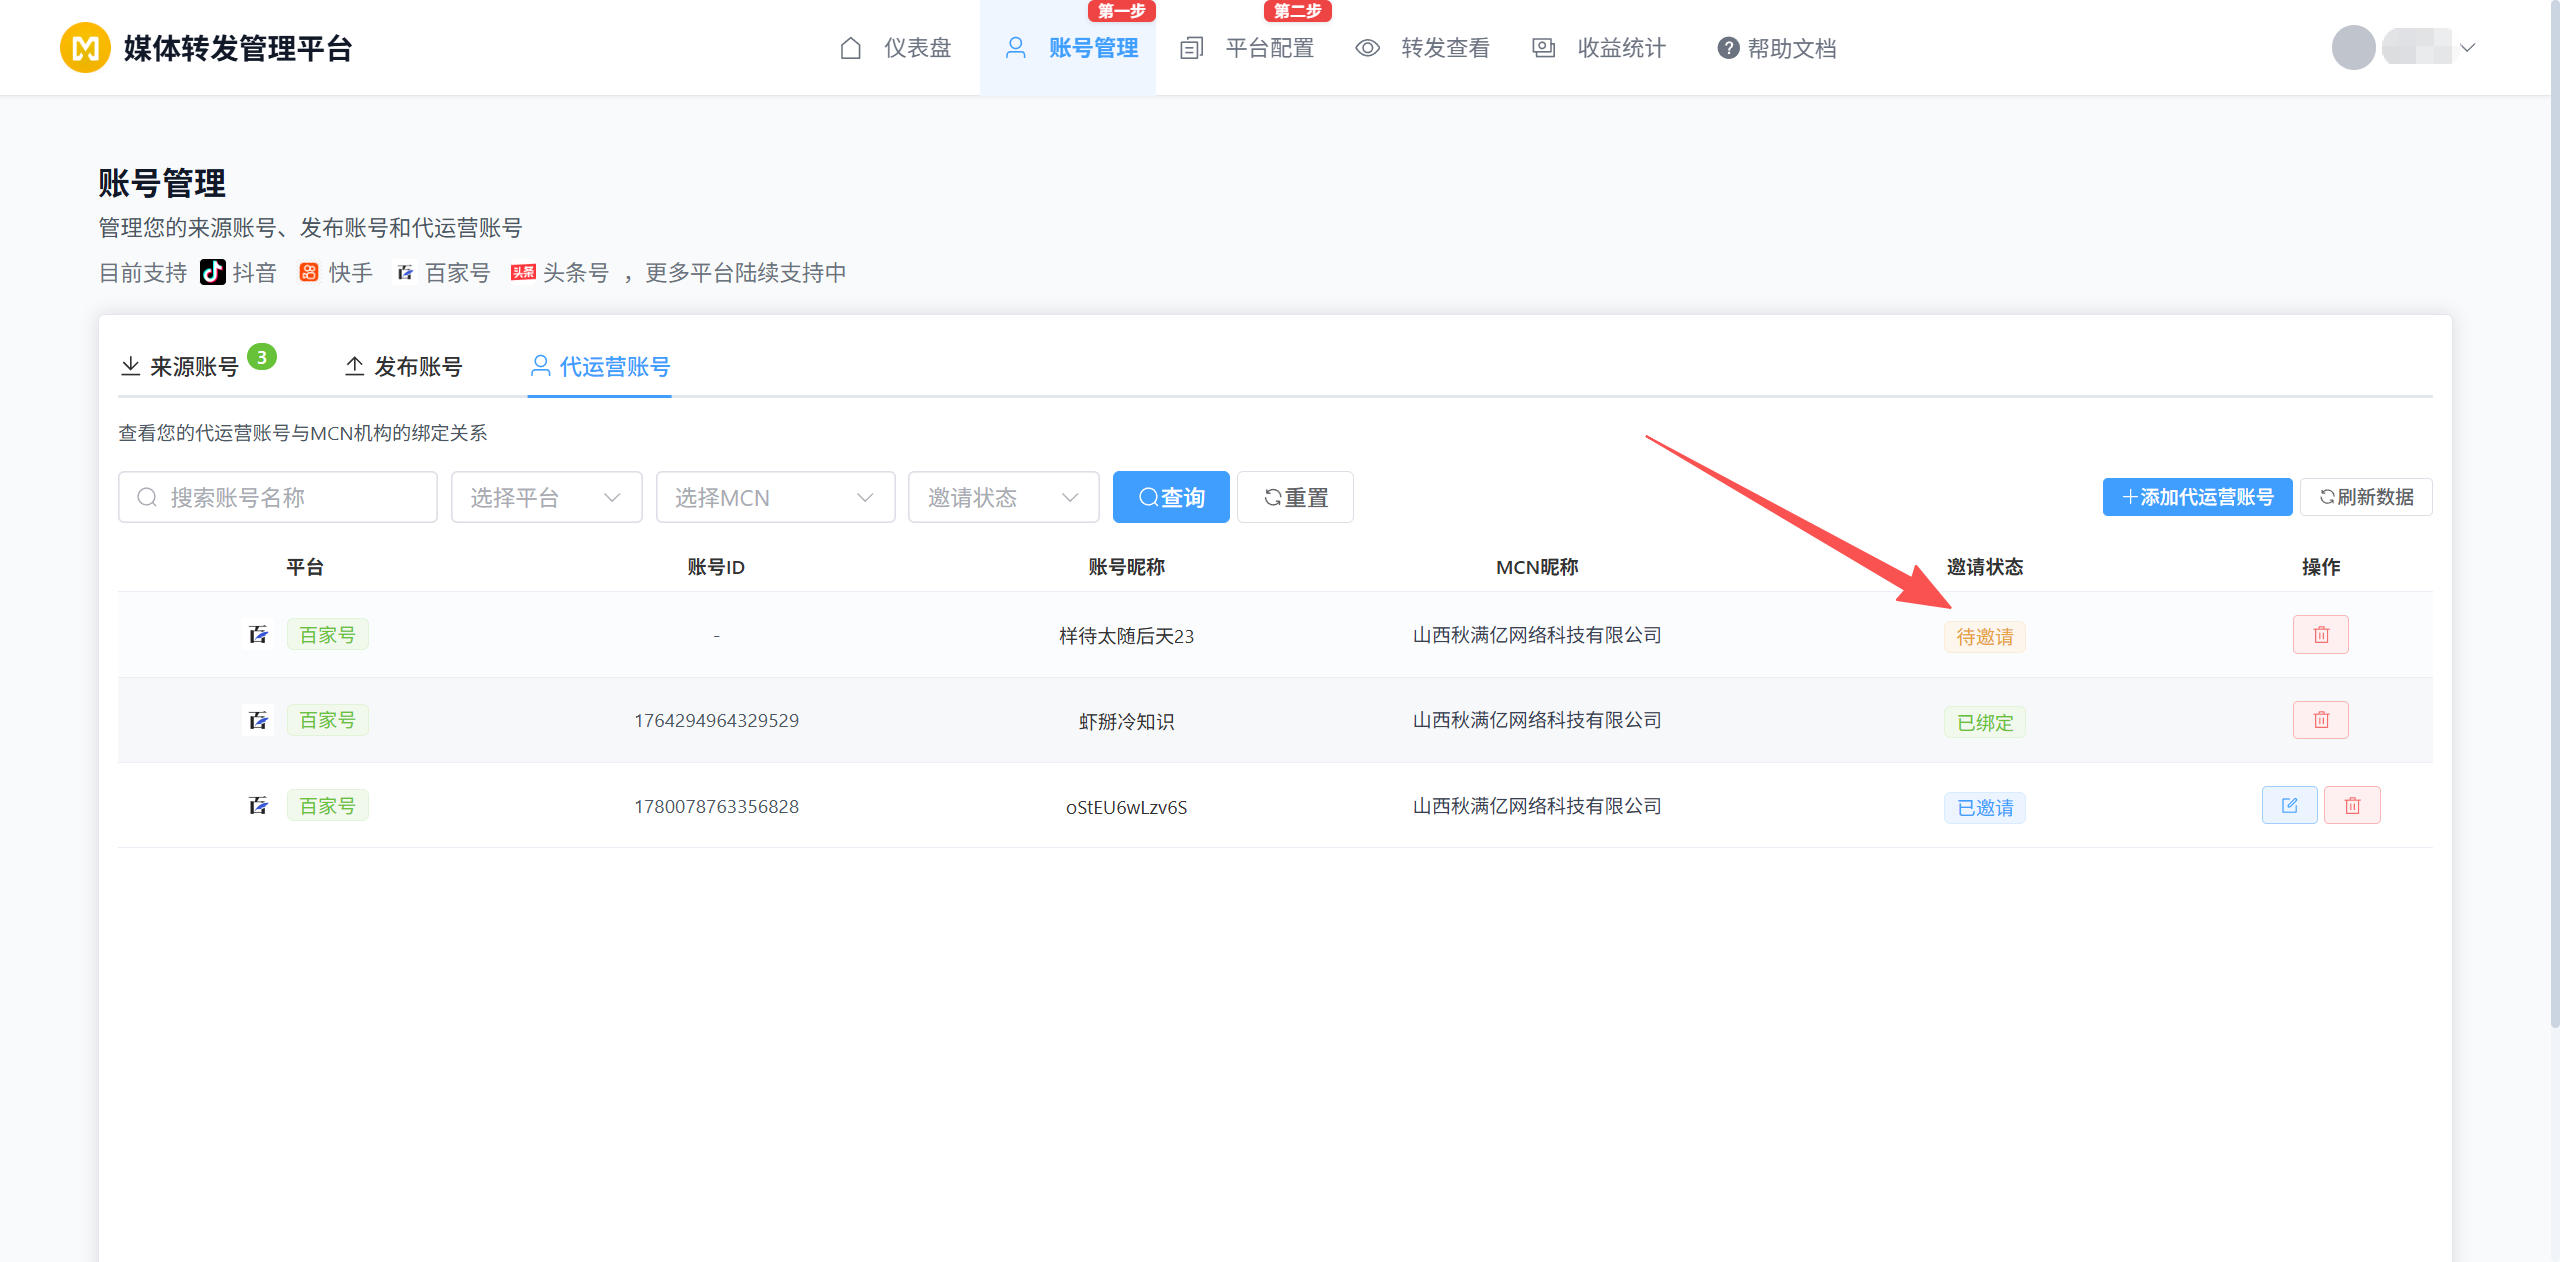The height and width of the screenshot is (1262, 2560).
Task: Click the 添加代运营账号 button
Action: click(2197, 497)
